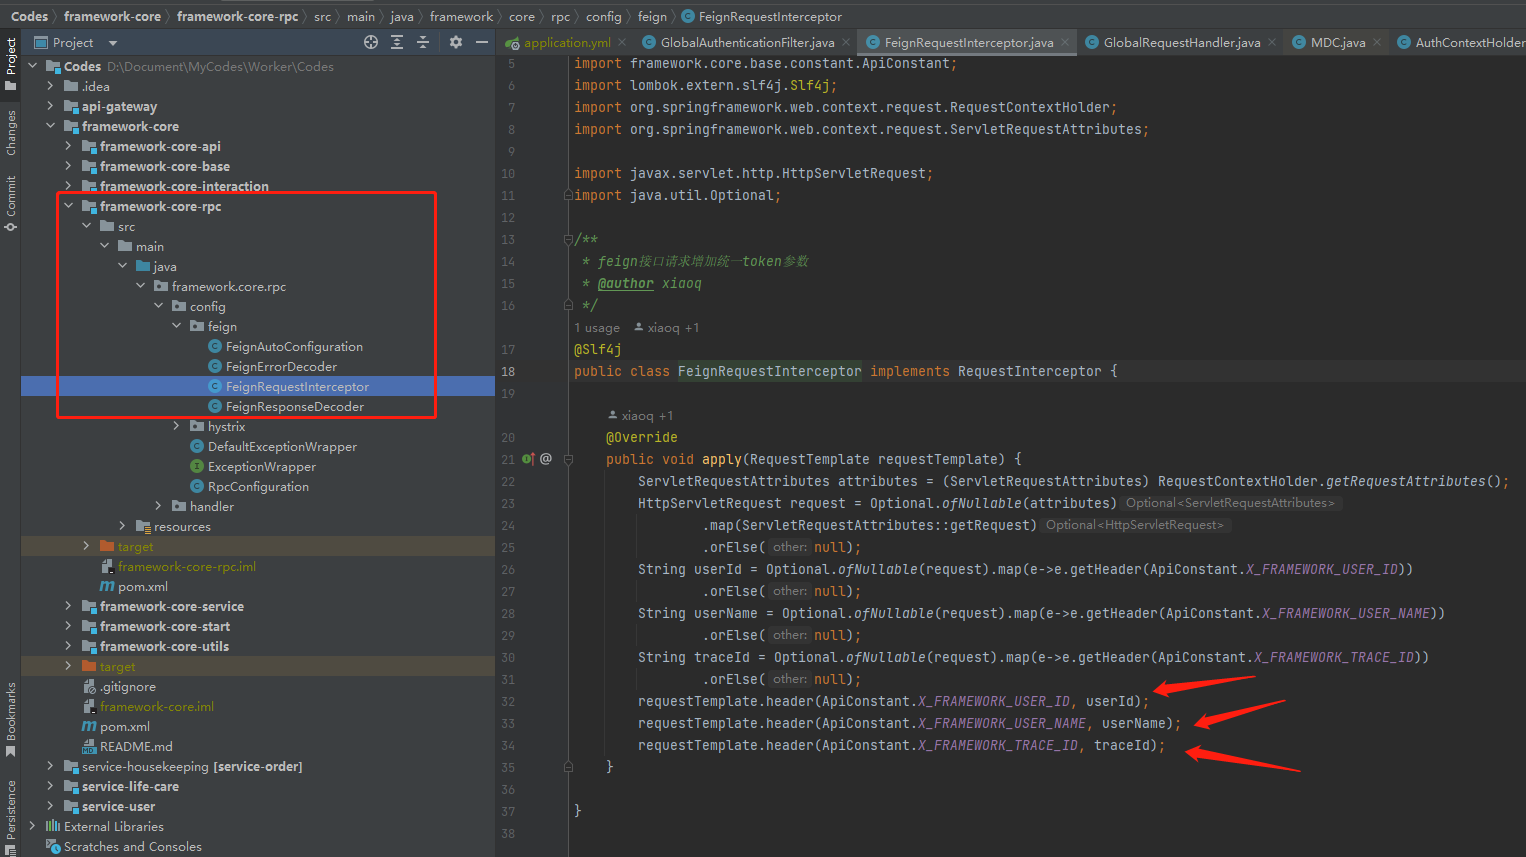Collapse the Codes root node
This screenshot has width=1526, height=857.
tap(33, 66)
